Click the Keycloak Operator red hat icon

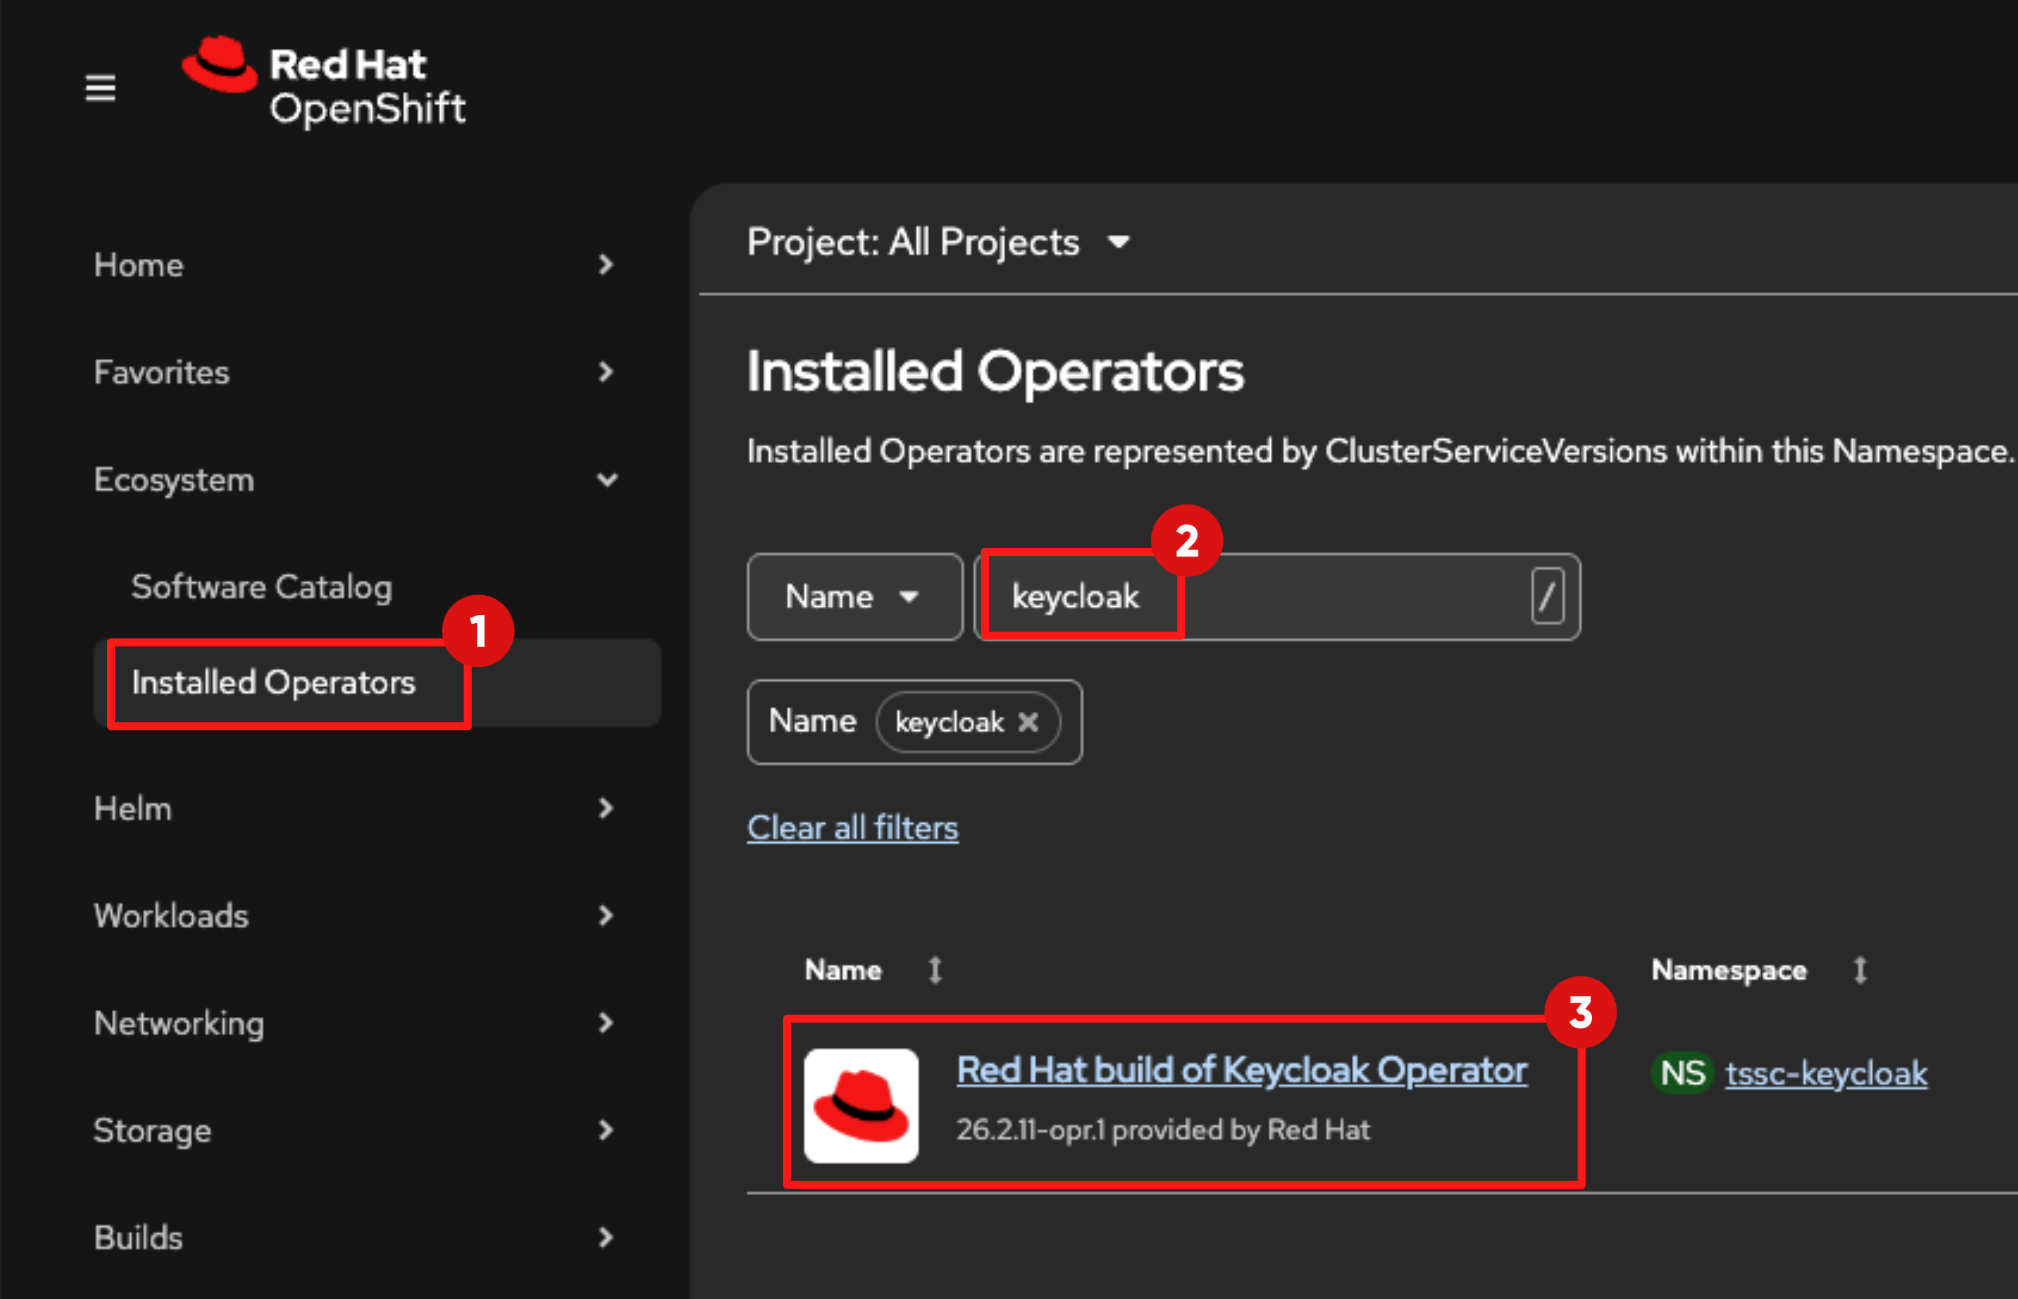click(861, 1105)
